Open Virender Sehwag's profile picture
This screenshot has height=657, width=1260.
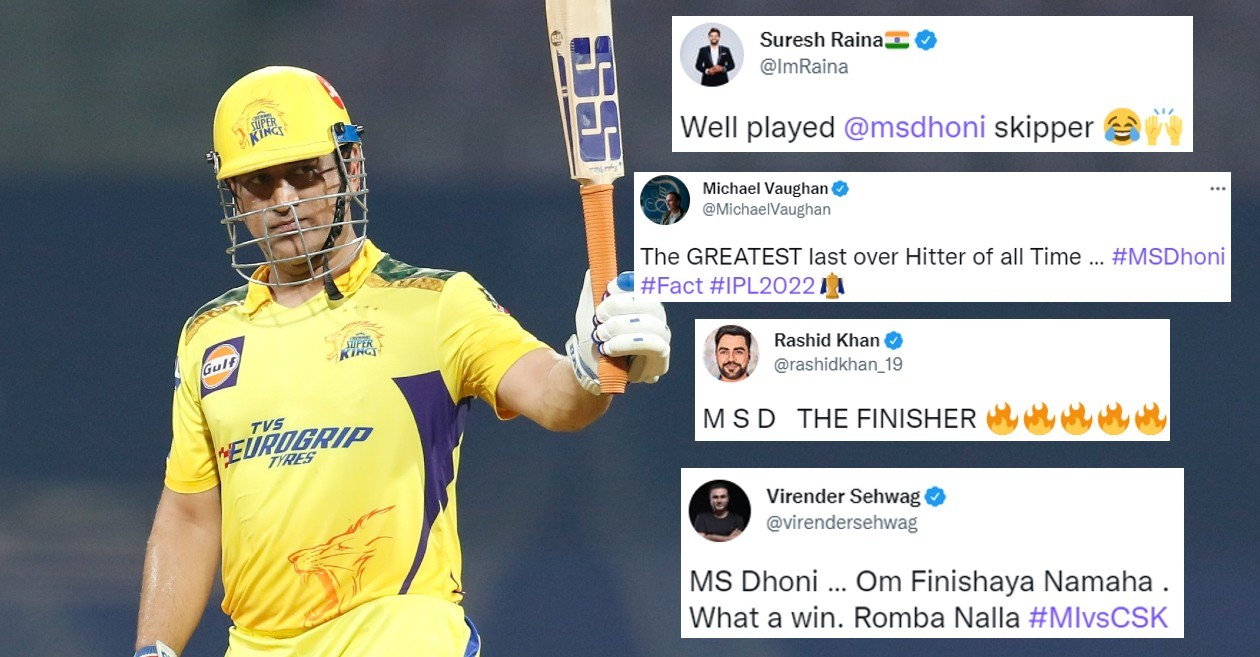[x=719, y=511]
